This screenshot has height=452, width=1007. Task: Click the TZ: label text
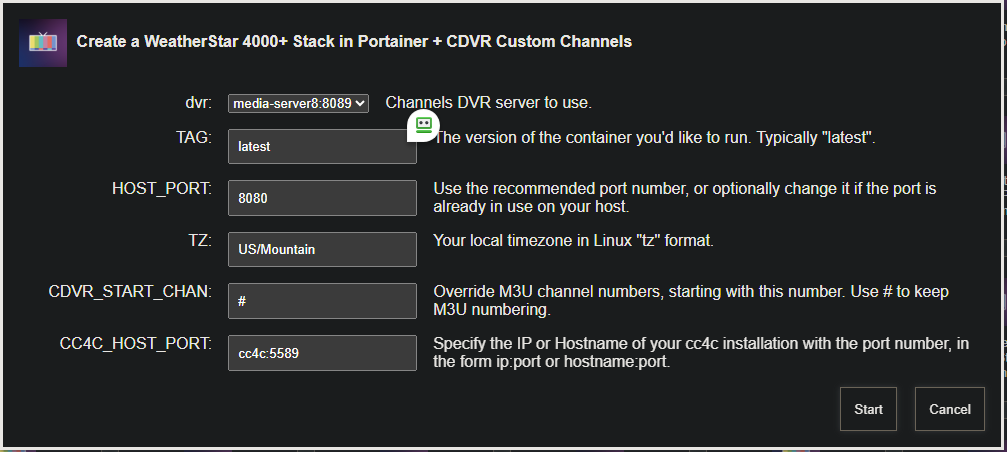click(201, 240)
